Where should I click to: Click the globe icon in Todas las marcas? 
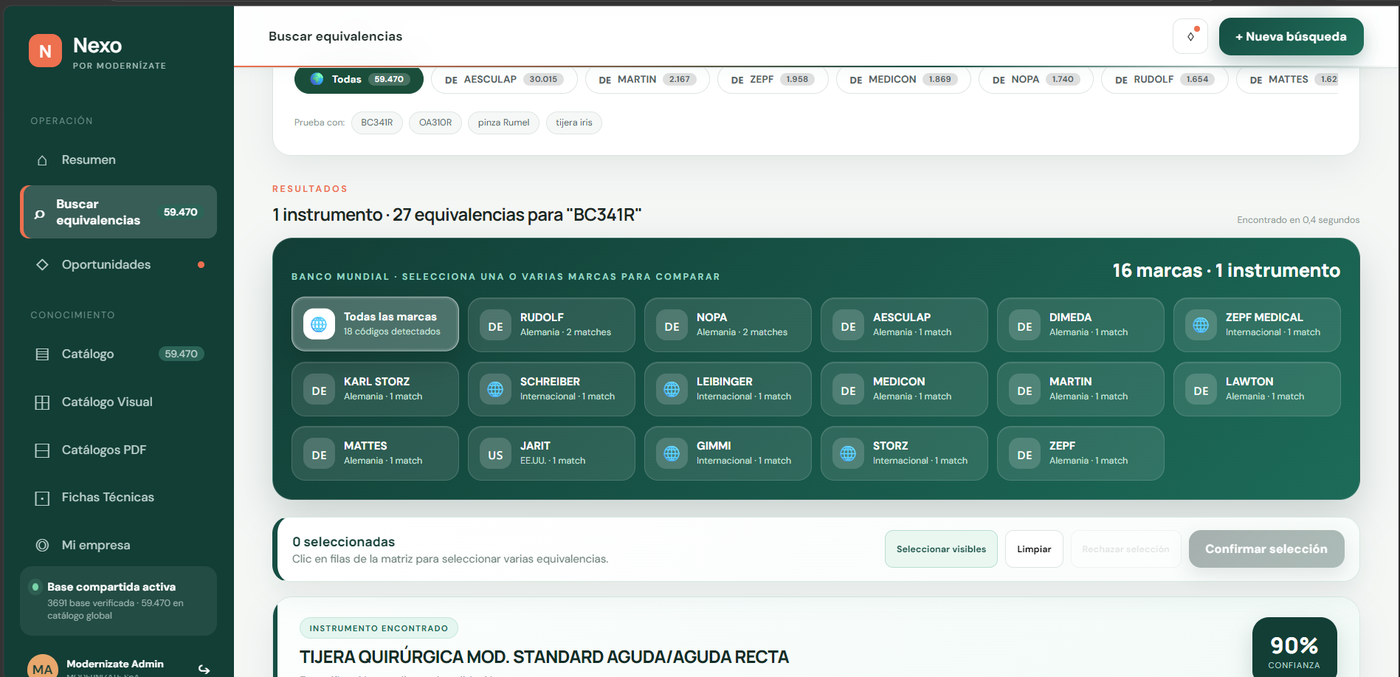click(319, 324)
